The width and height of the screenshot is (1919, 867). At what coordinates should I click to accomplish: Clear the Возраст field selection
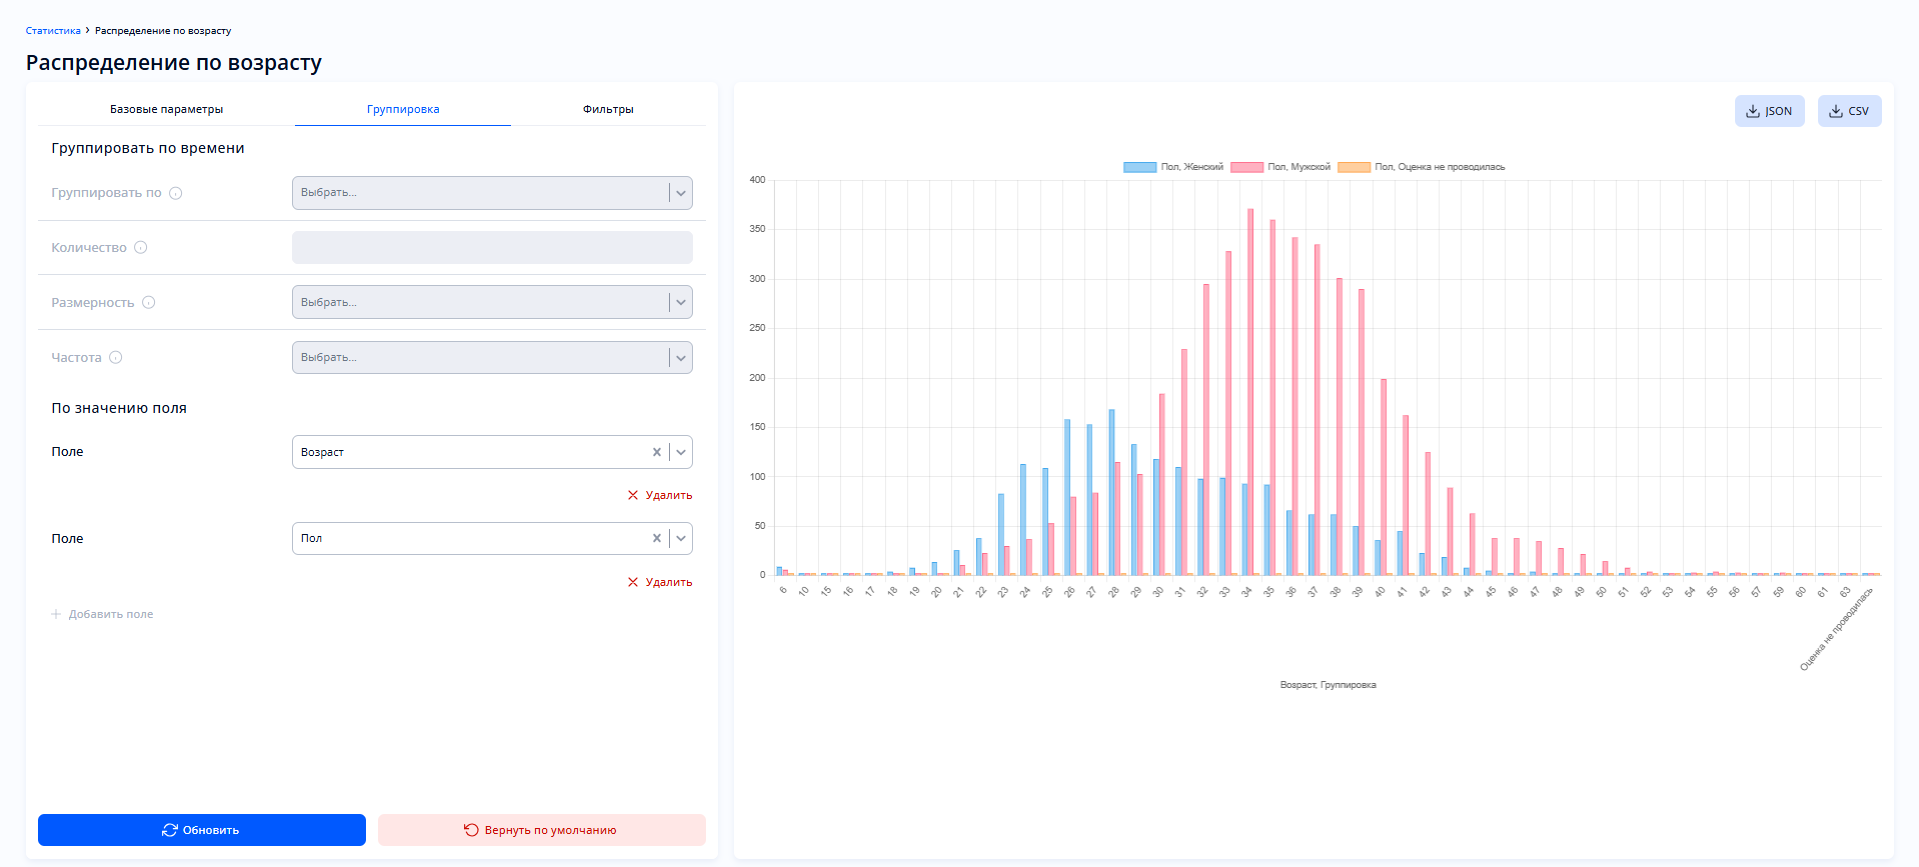(x=657, y=452)
